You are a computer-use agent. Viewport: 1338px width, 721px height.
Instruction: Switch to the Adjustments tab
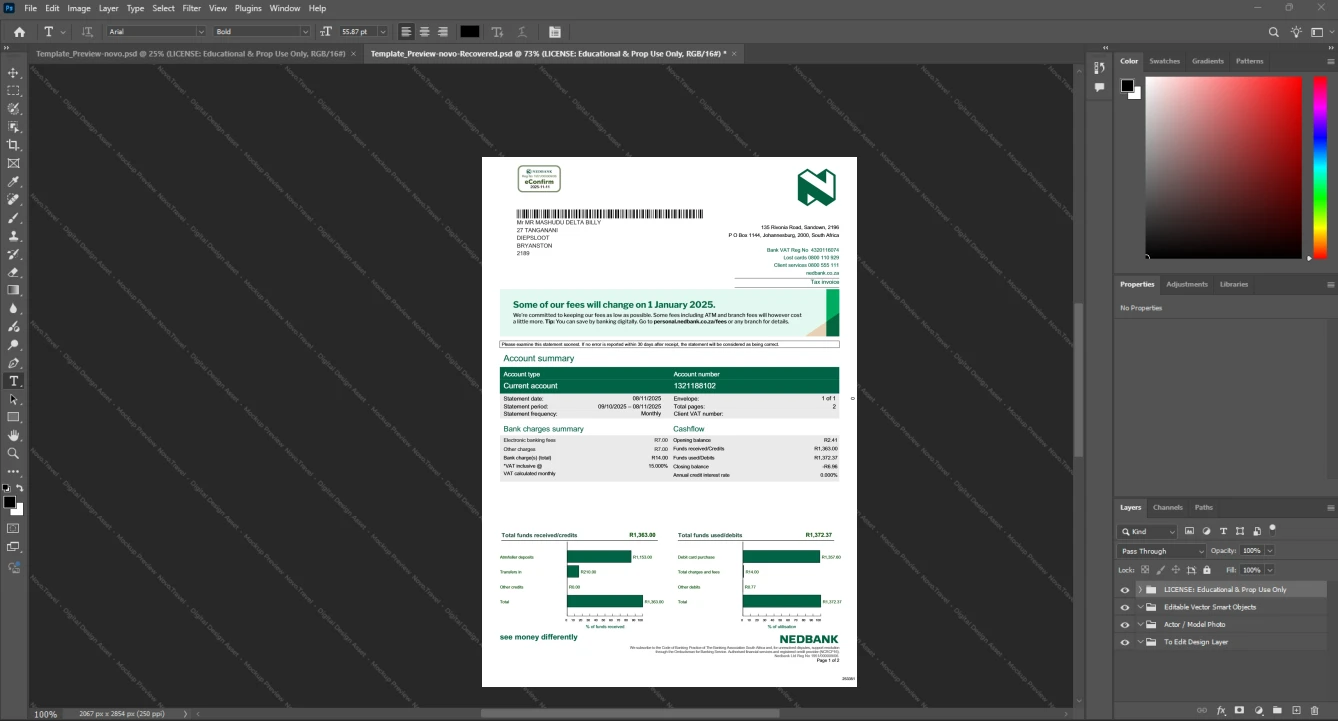click(x=1187, y=284)
